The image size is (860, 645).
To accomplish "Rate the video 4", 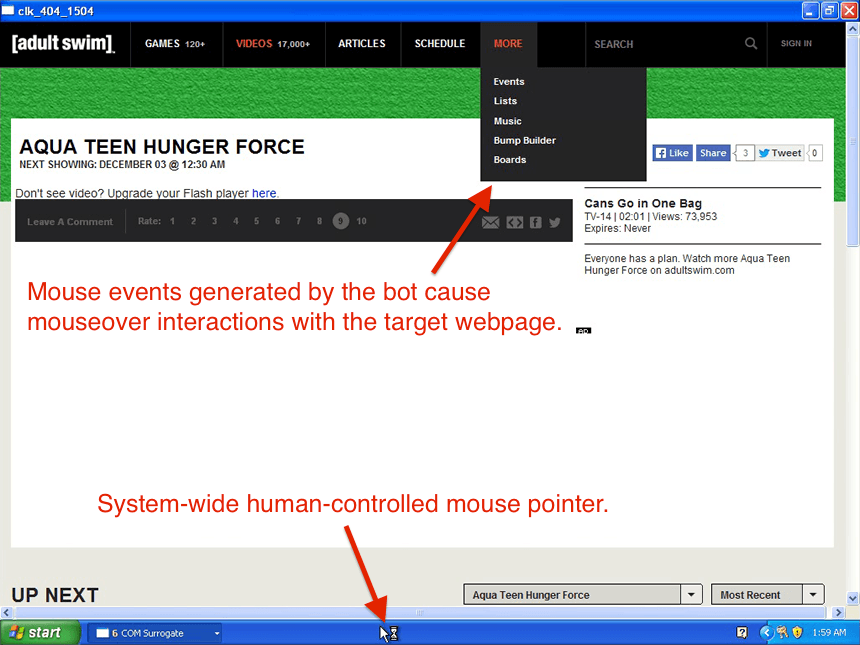I will 235,221.
